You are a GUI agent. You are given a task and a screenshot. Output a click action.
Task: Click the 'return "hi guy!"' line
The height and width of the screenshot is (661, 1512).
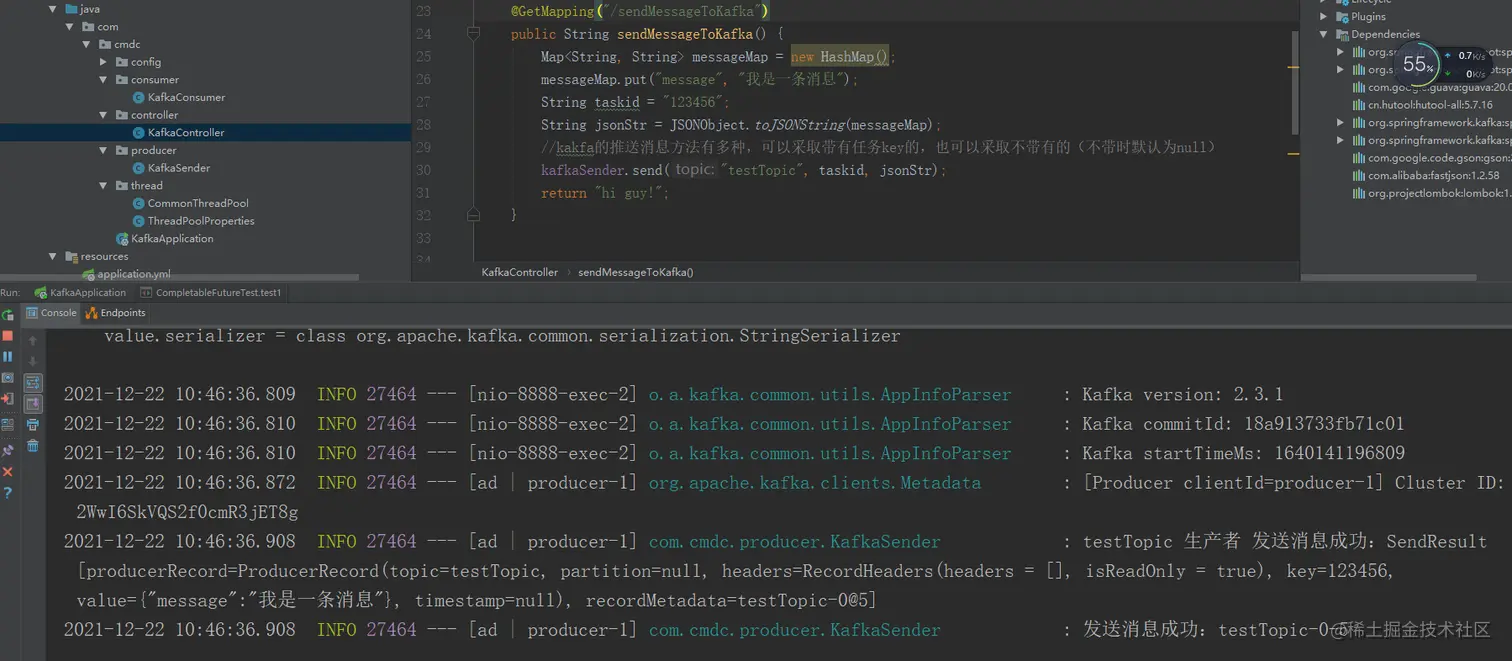pos(605,193)
